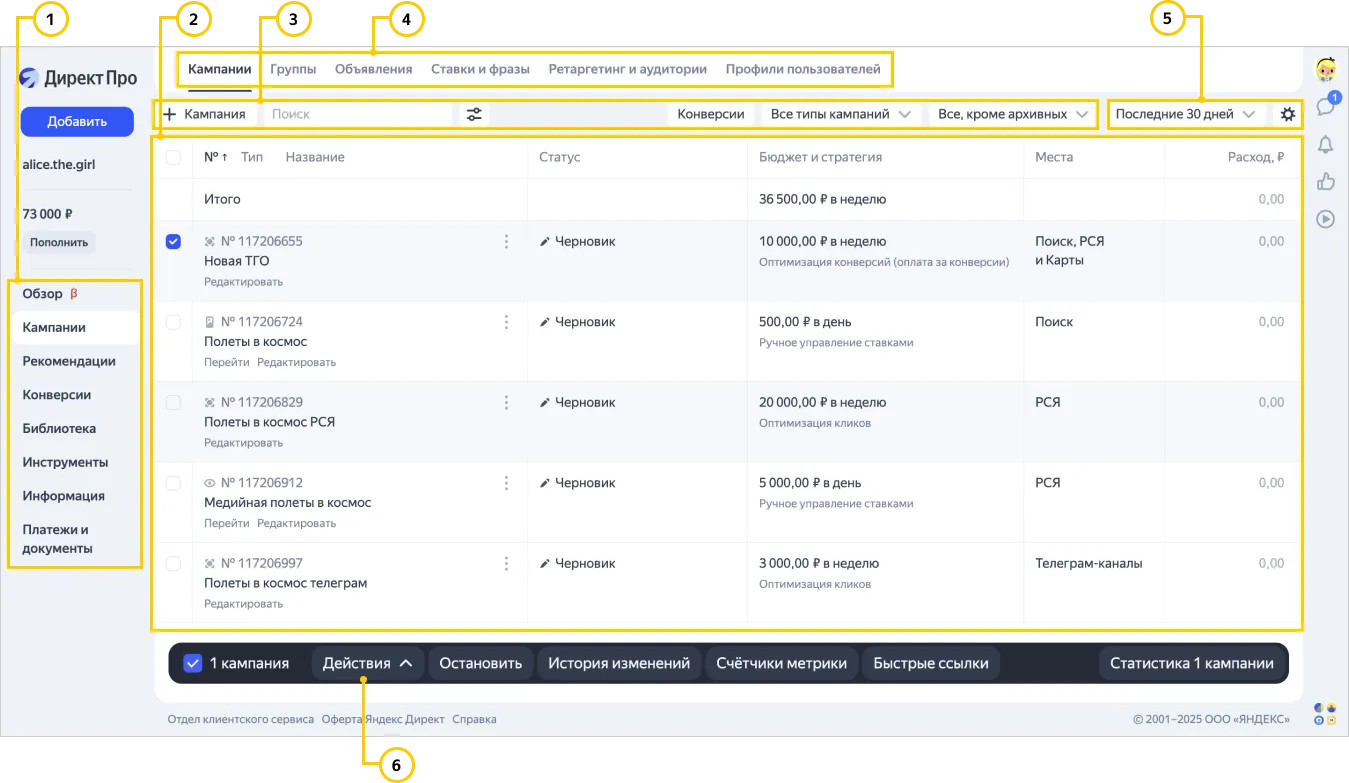Open three-dot menu for Медийная полеты в космос
Screen dimensions: 1349x783
506,483
